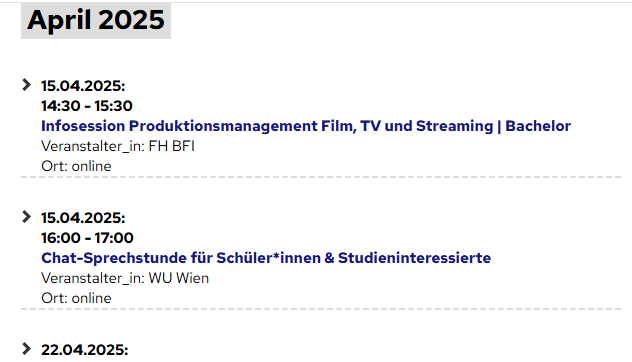Click the Ort: online line under FH BFI
632x362 pixels.
pyautogui.click(x=76, y=166)
